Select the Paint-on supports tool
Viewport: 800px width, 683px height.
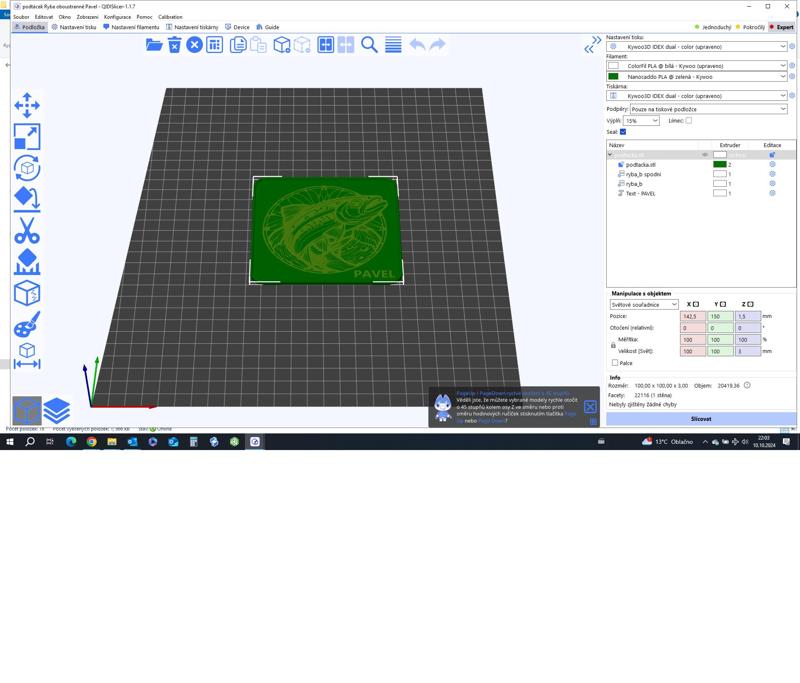tap(27, 262)
